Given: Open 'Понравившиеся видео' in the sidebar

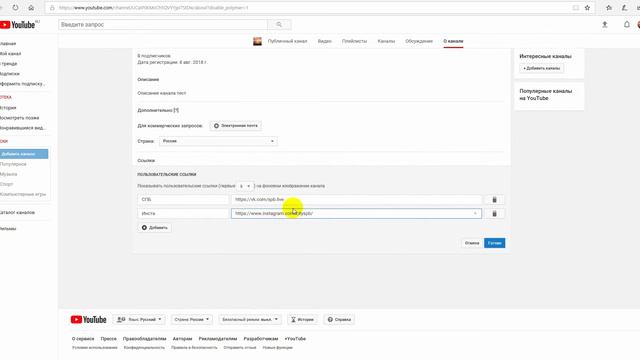Looking at the screenshot, I should [x=23, y=128].
